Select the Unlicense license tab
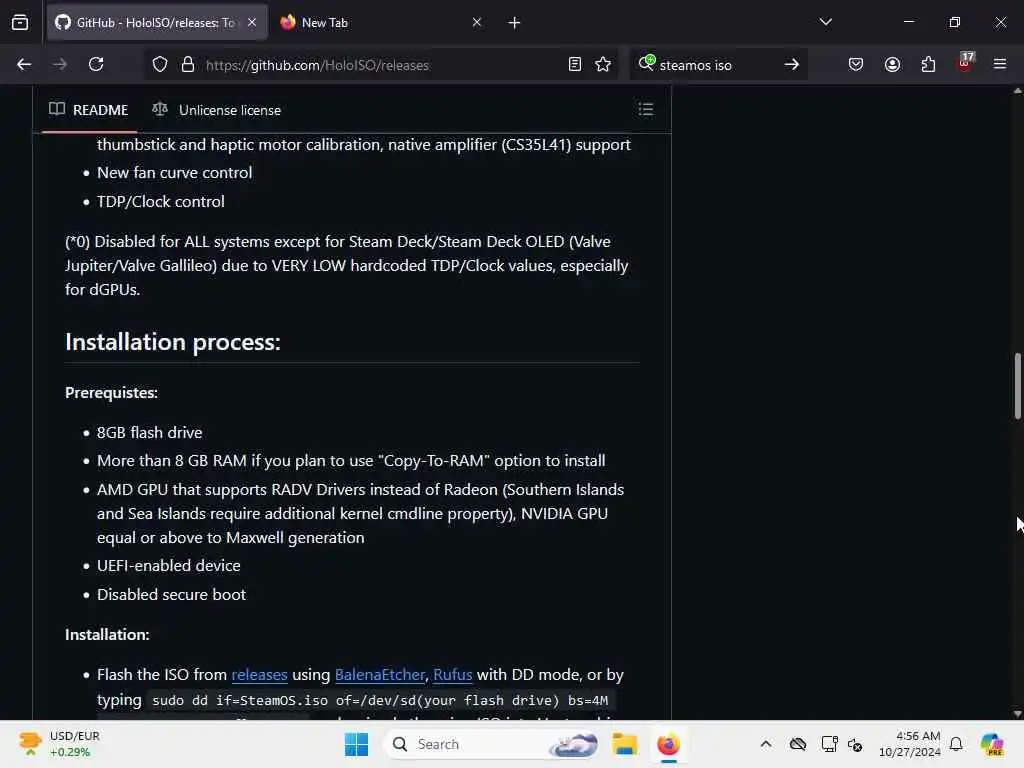1024x768 pixels. pos(216,110)
